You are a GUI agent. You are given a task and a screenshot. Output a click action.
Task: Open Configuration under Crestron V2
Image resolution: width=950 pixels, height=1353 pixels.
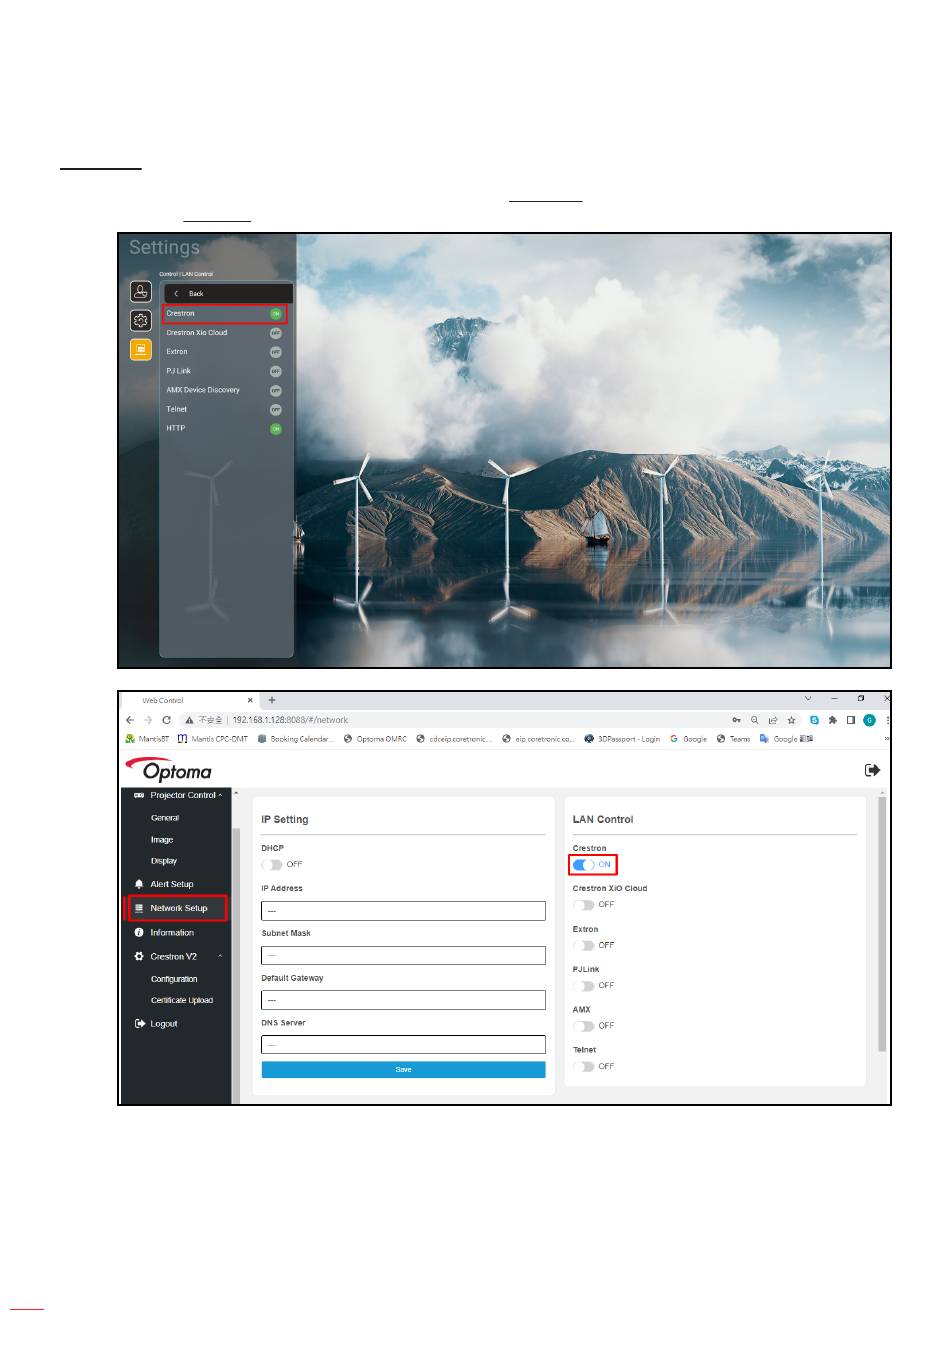174,979
